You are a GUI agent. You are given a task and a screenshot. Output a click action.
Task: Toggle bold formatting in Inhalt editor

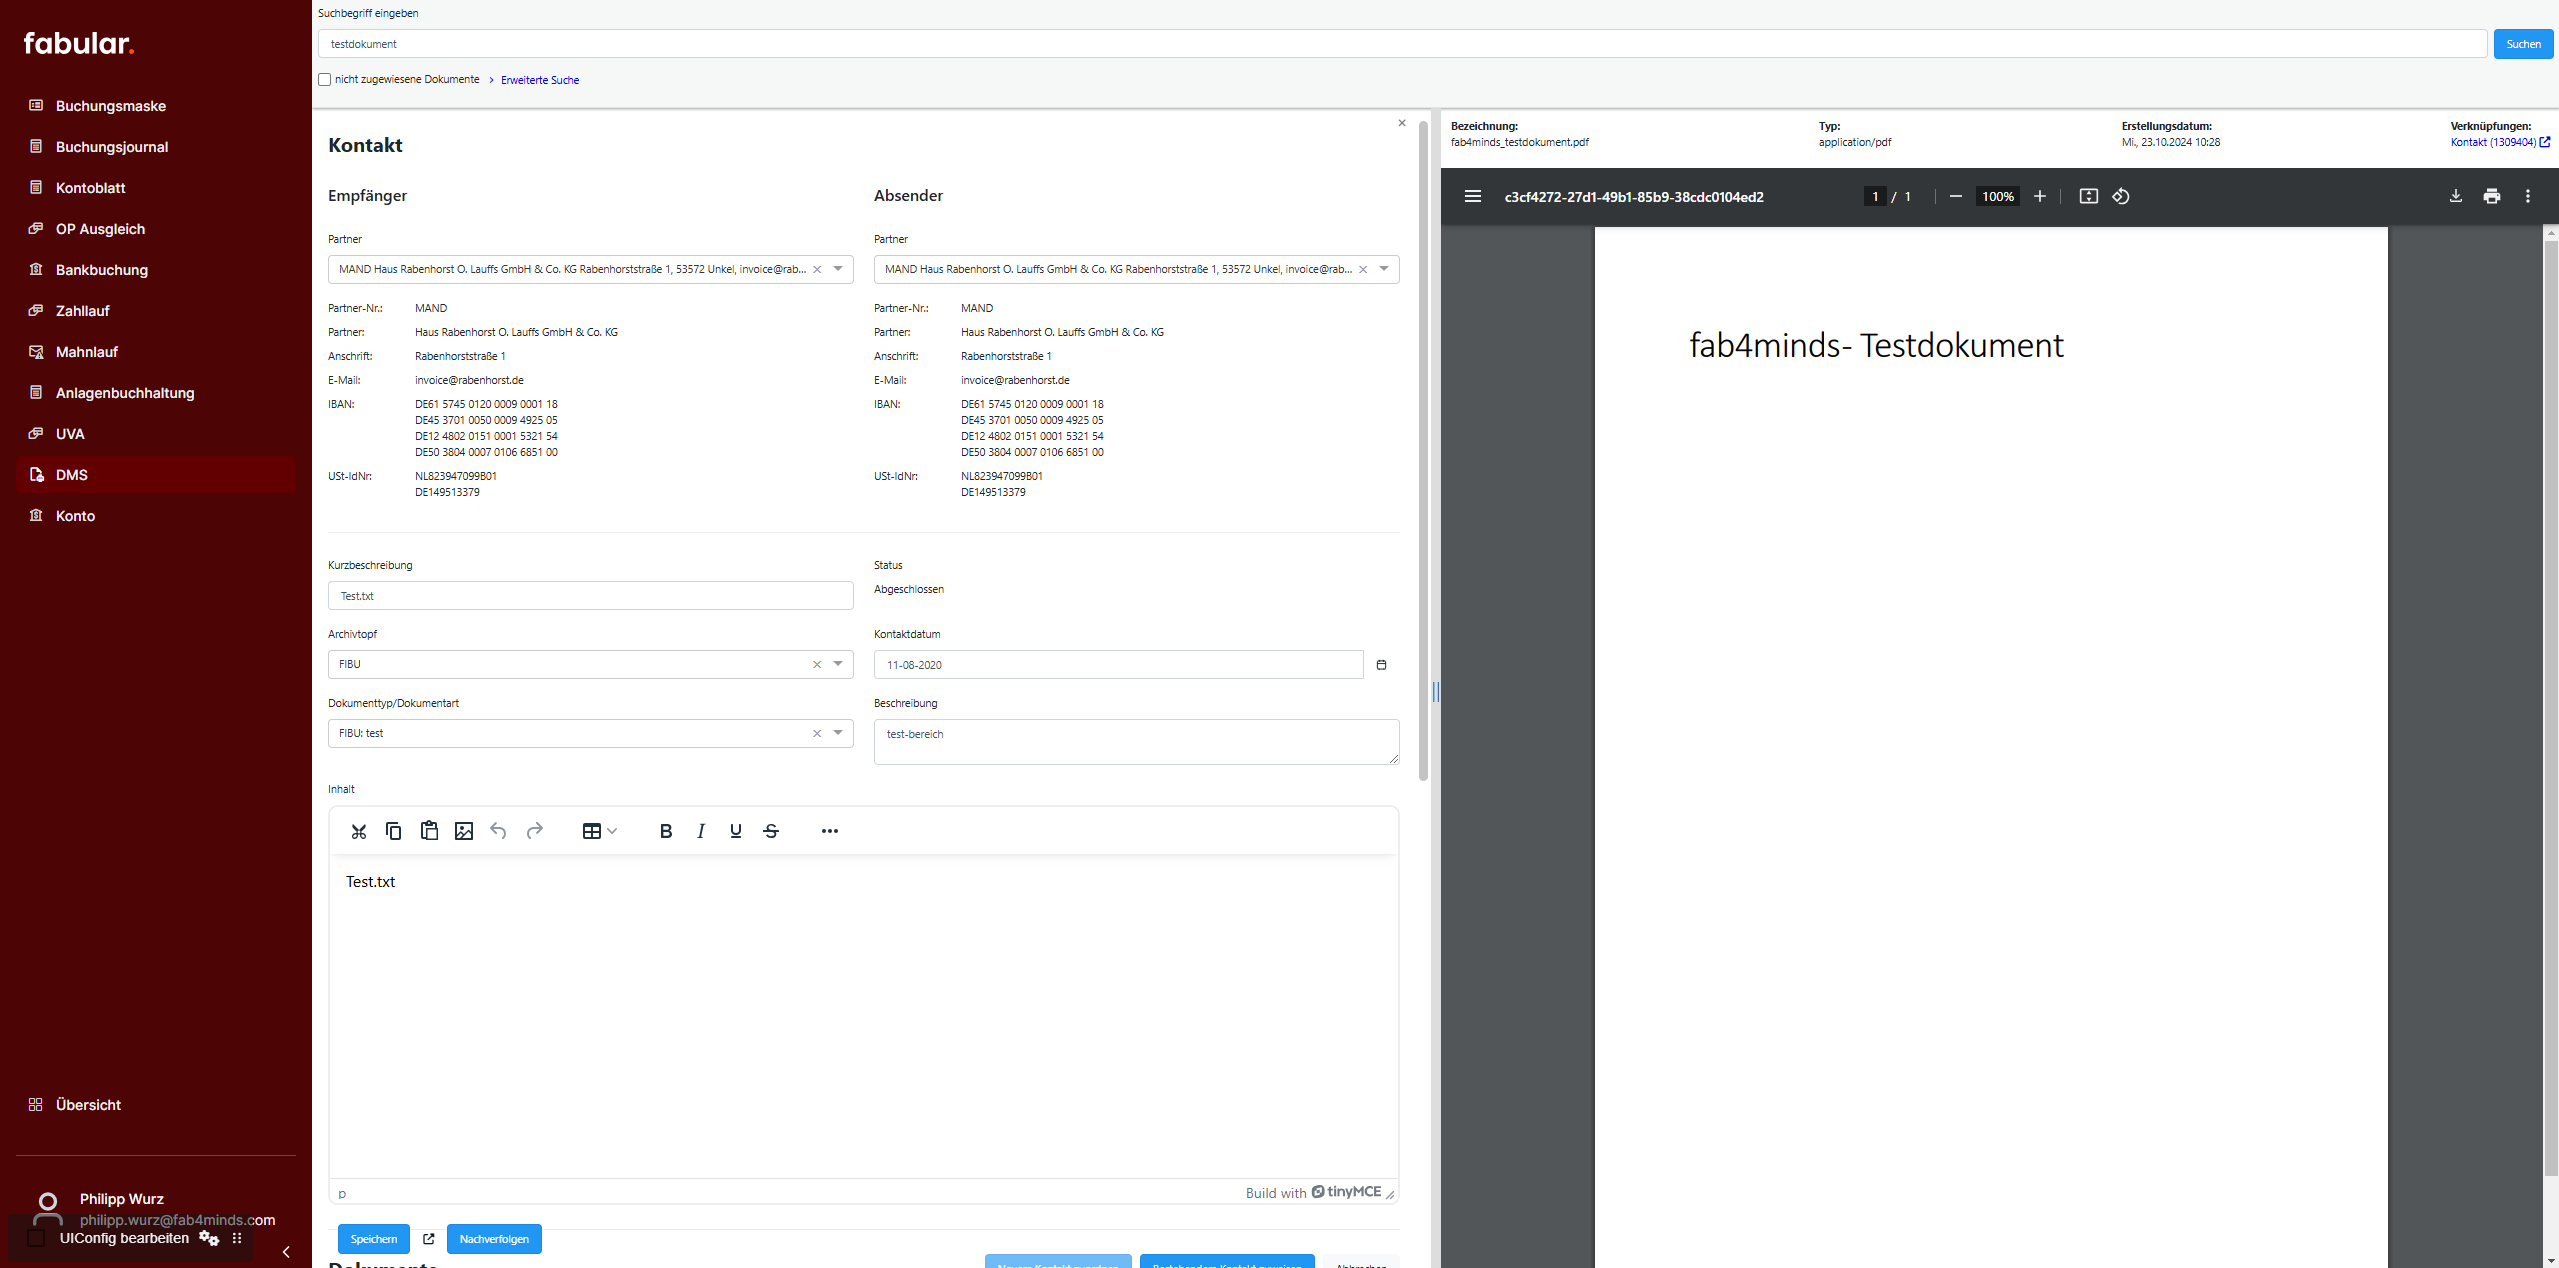[666, 831]
